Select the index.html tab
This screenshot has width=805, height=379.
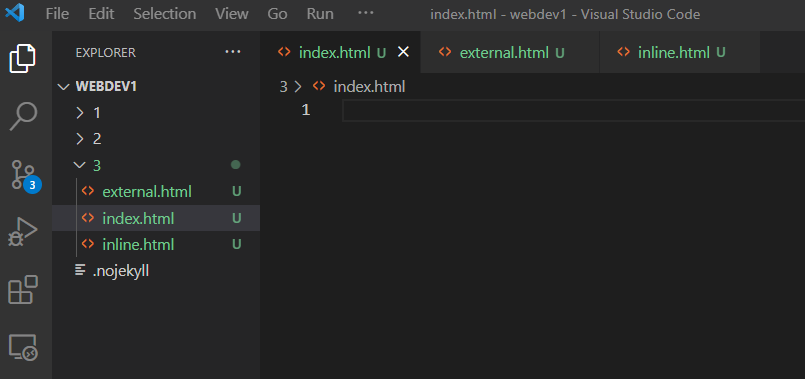[340, 52]
